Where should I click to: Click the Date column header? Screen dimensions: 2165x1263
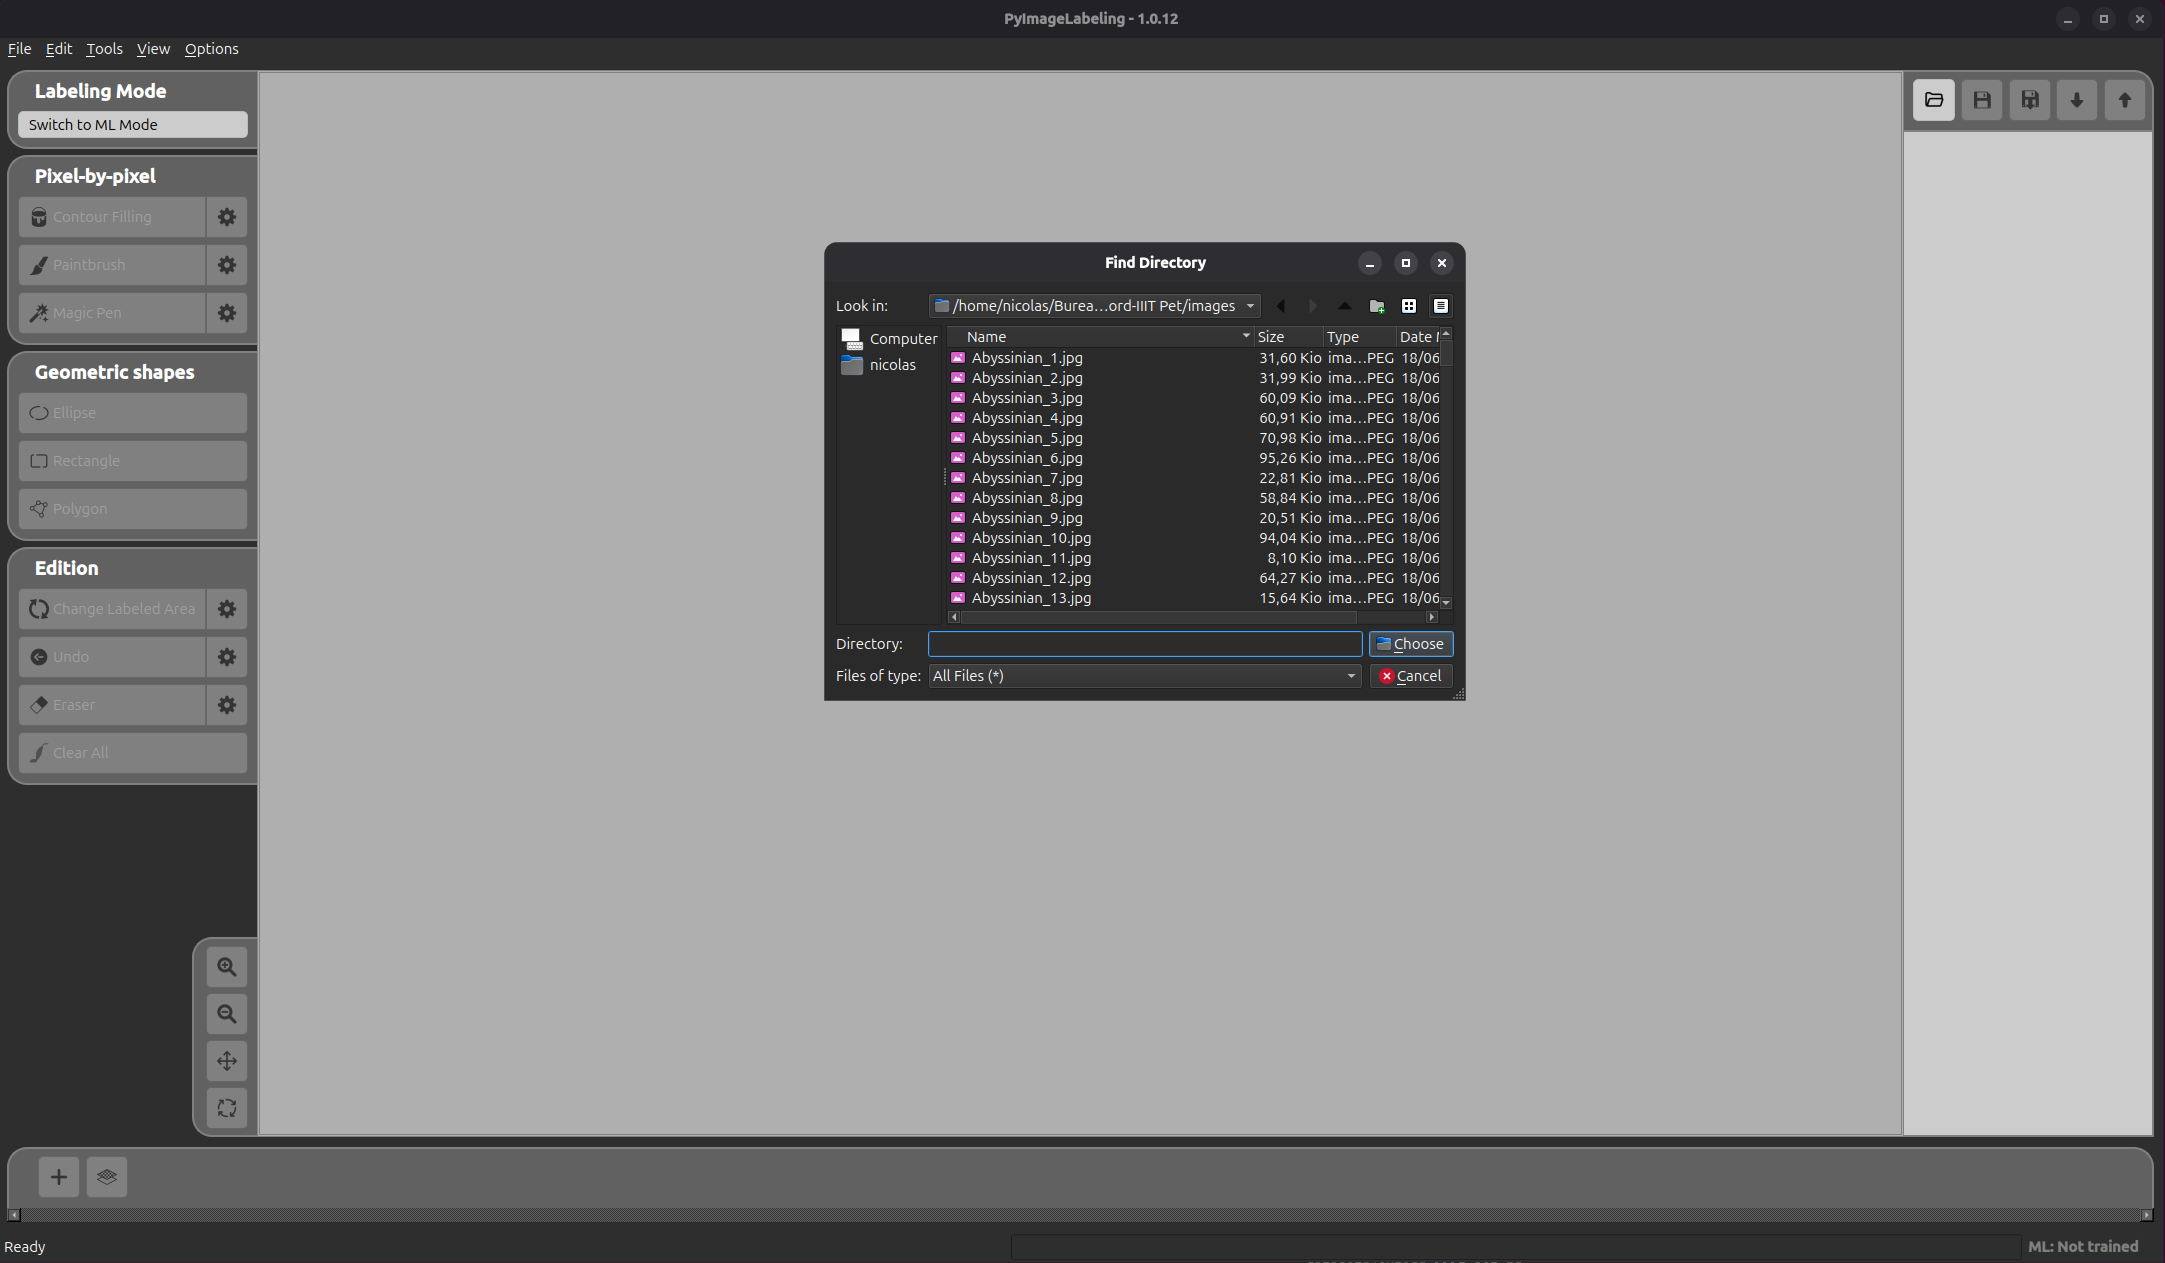coord(1418,337)
